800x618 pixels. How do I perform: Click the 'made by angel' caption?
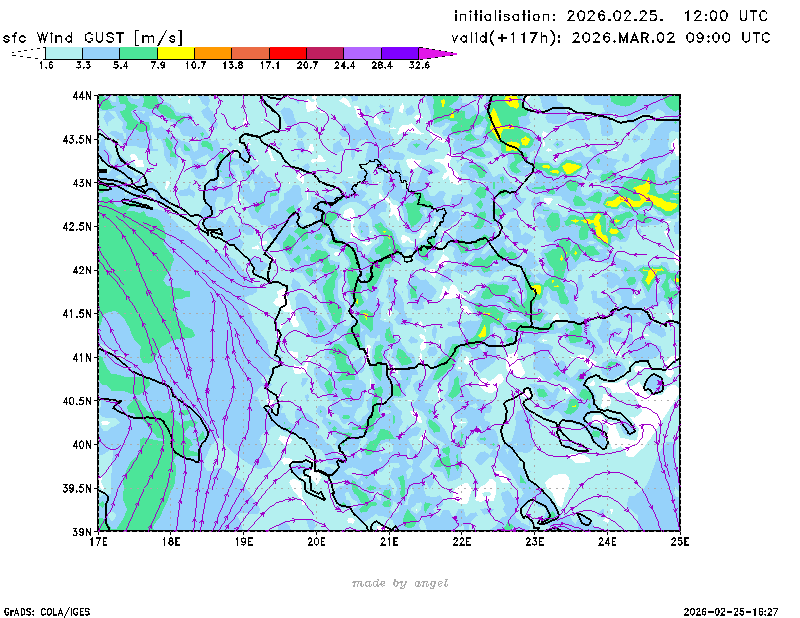pos(400,583)
